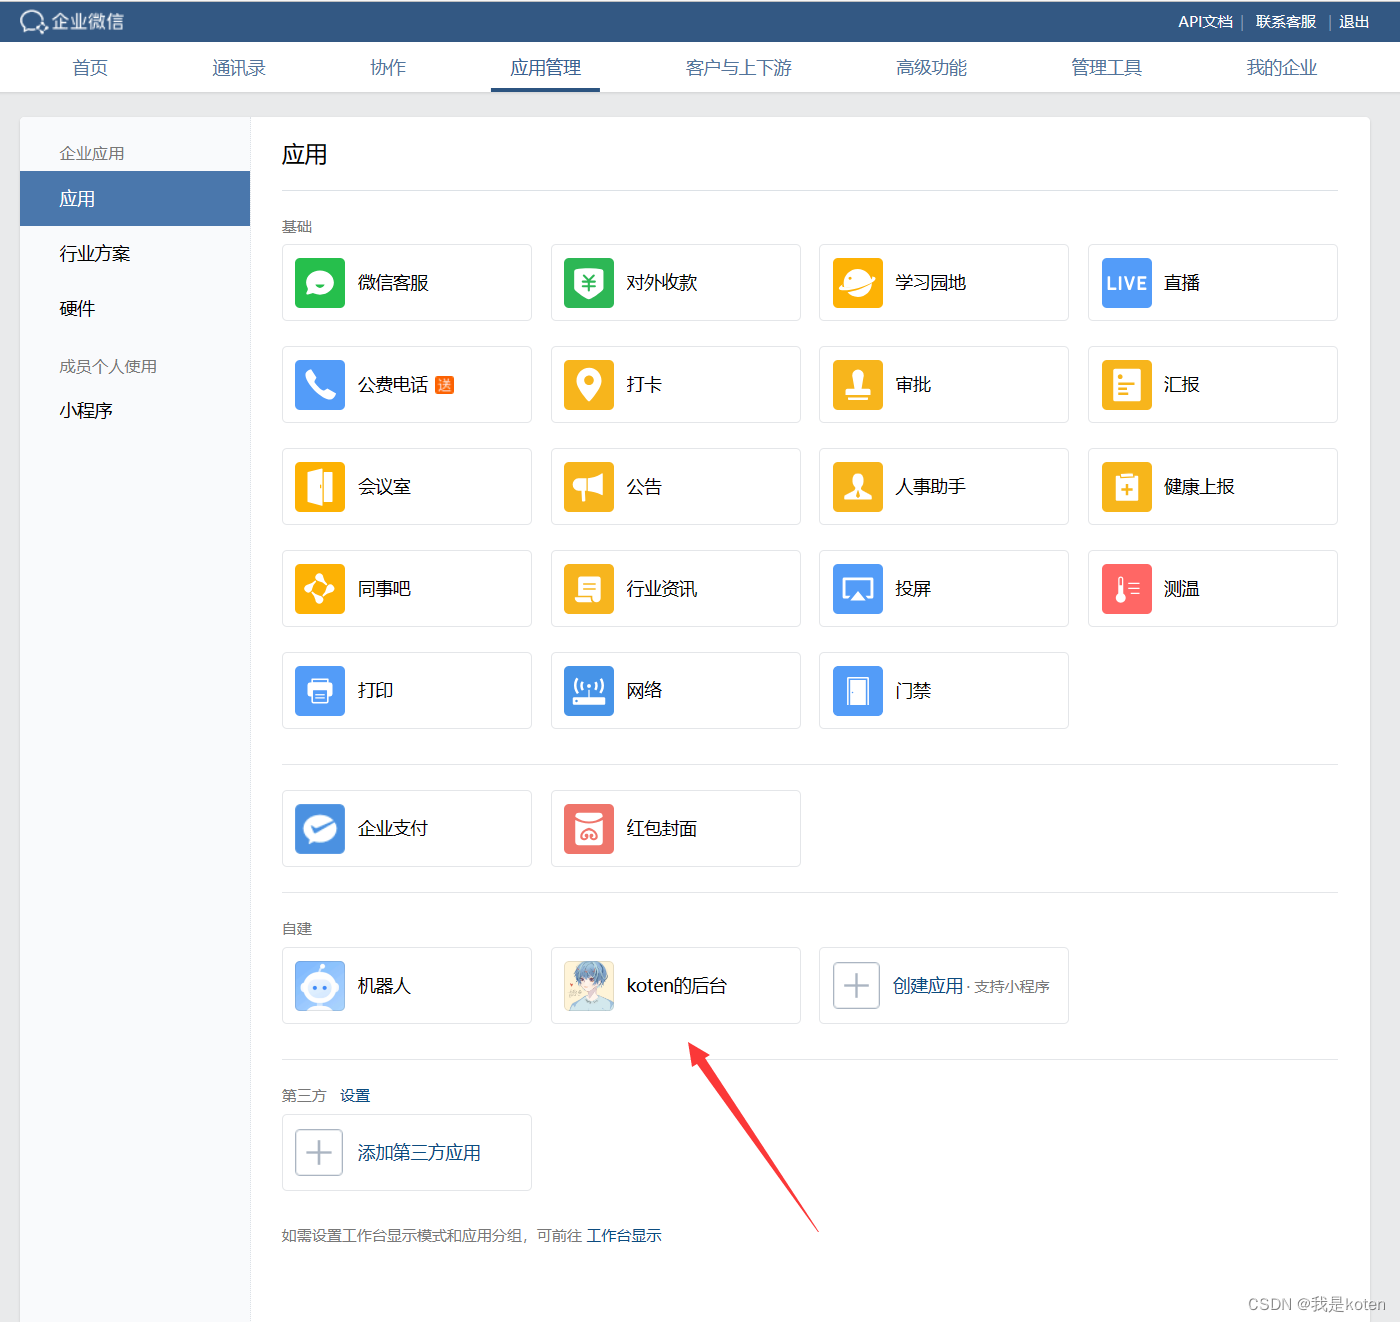Open the 打卡 location pin icon
The image size is (1400, 1322).
[x=589, y=385]
